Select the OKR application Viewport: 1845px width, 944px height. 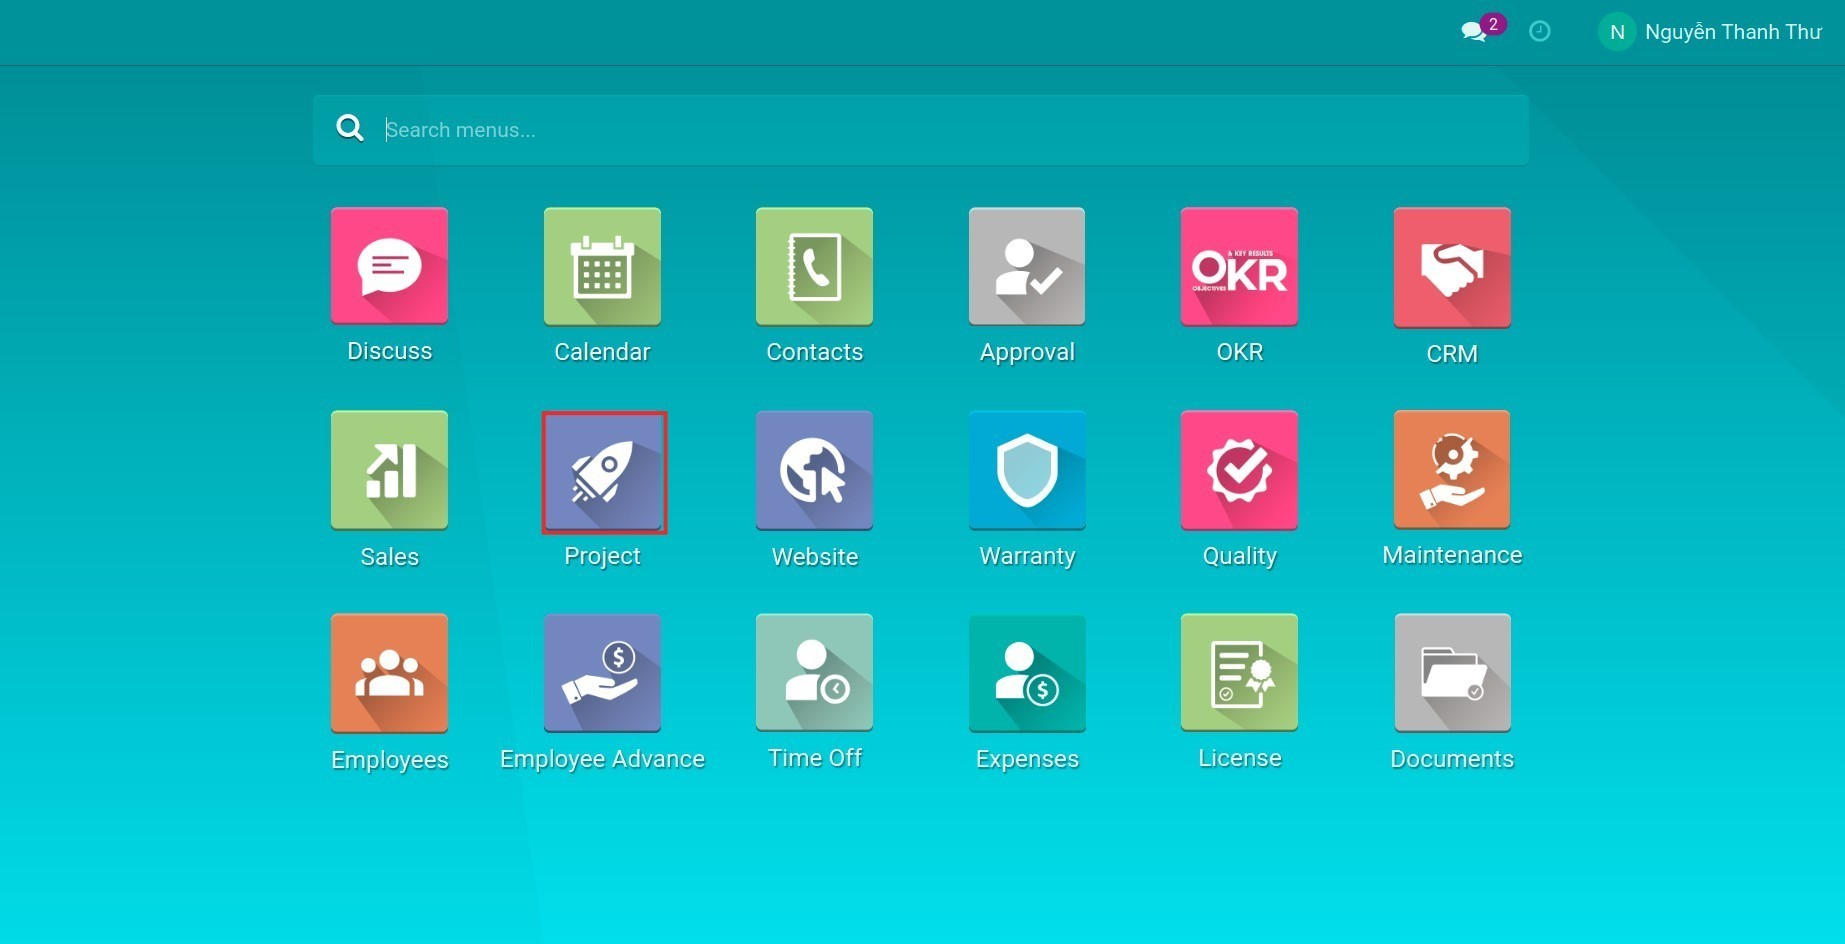1239,266
